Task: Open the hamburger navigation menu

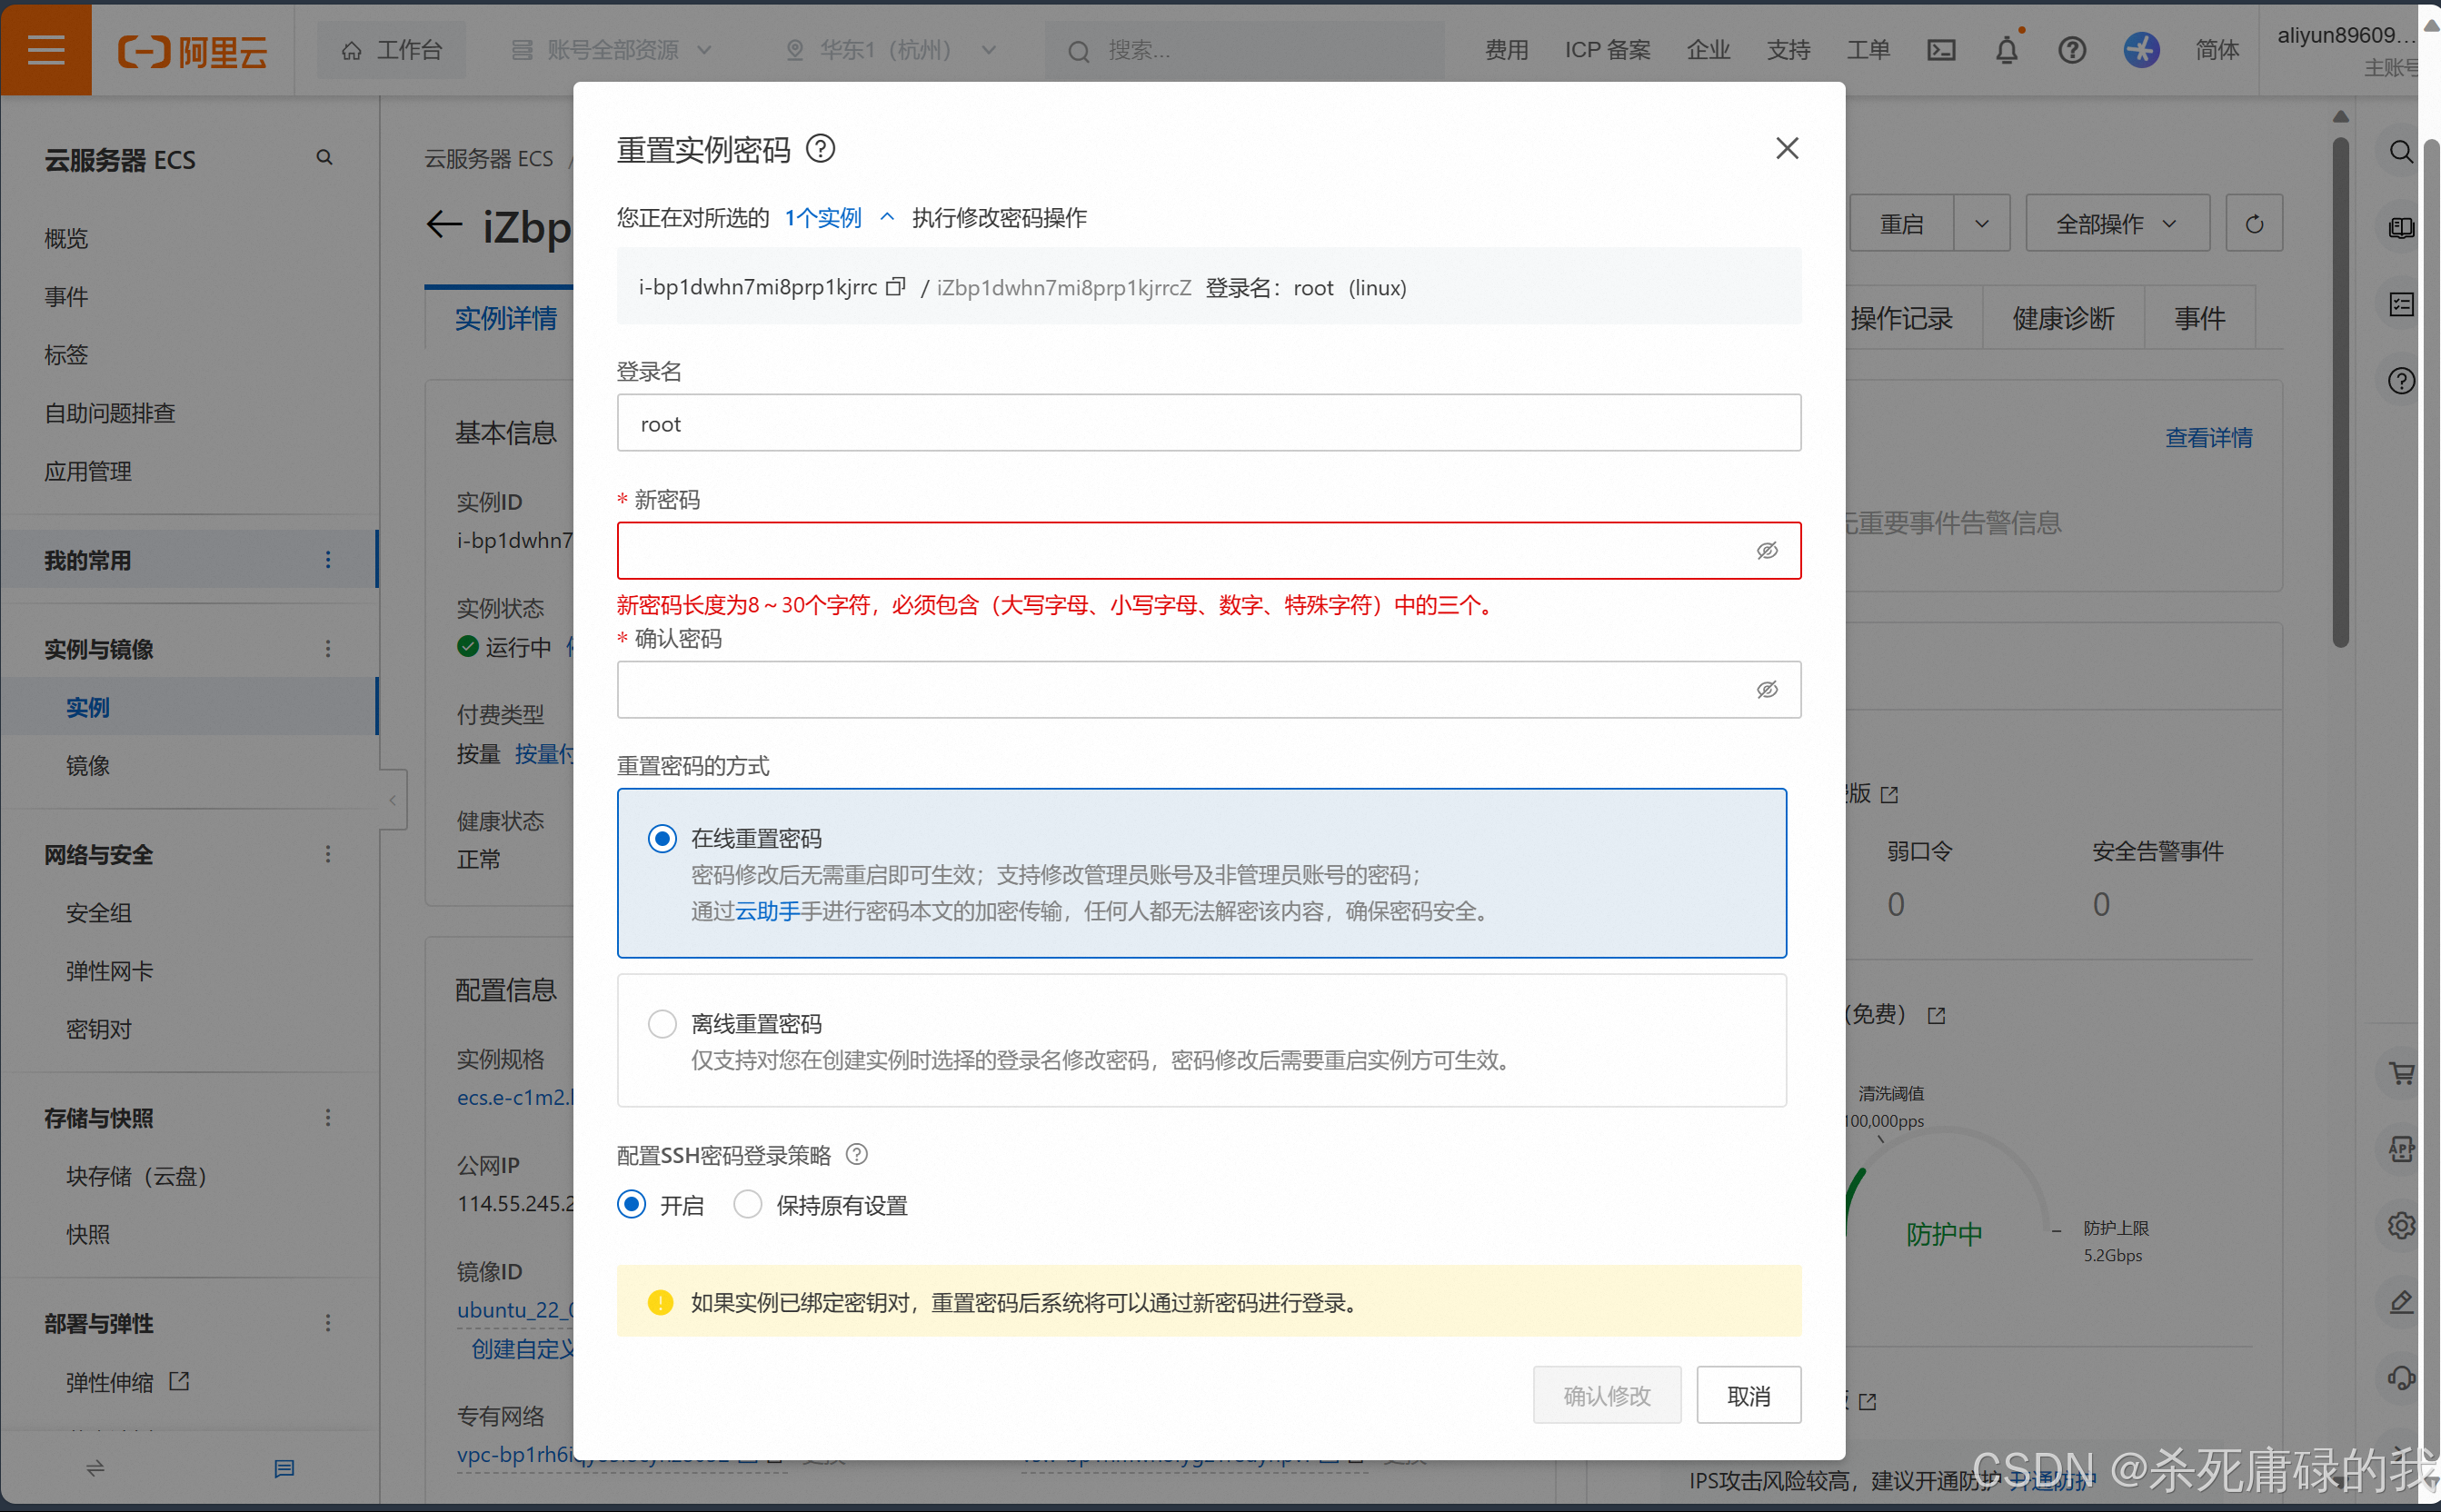Action: pos(46,49)
